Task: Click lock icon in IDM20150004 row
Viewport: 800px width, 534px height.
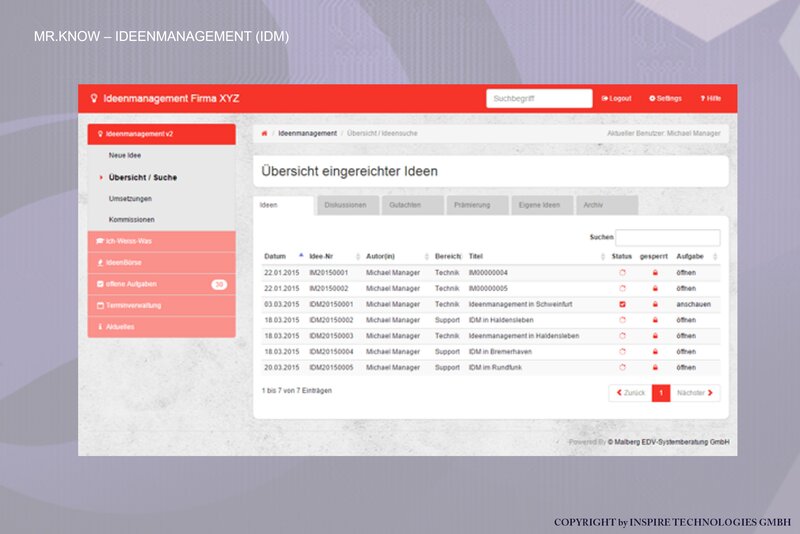Action: (655, 352)
